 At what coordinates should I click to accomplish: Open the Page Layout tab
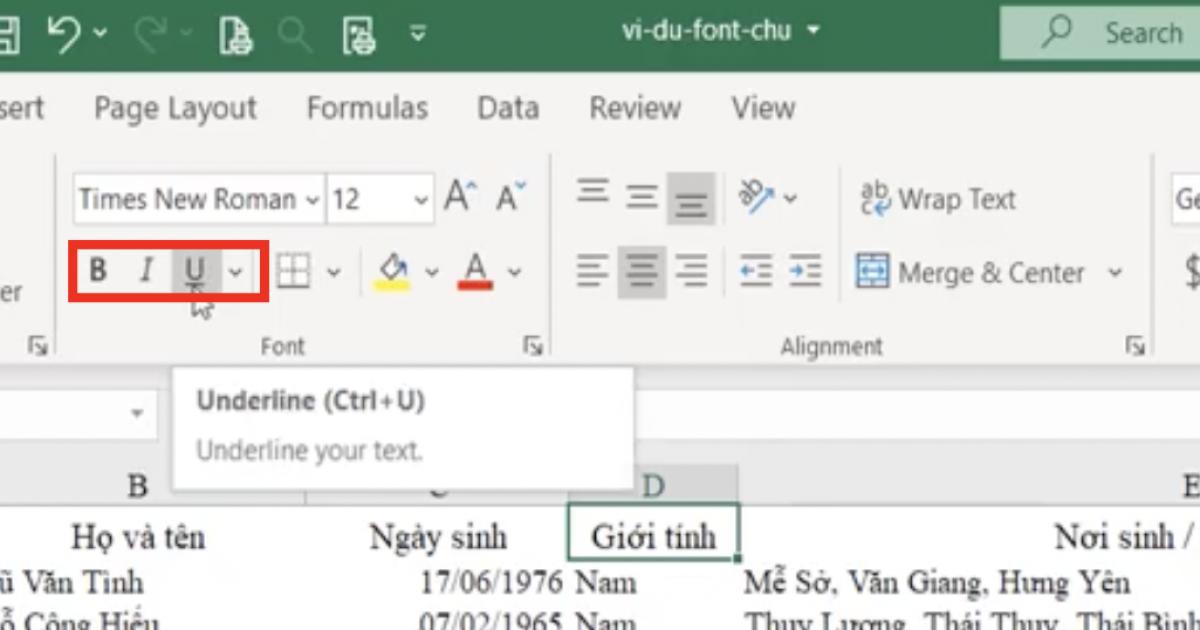[x=175, y=108]
